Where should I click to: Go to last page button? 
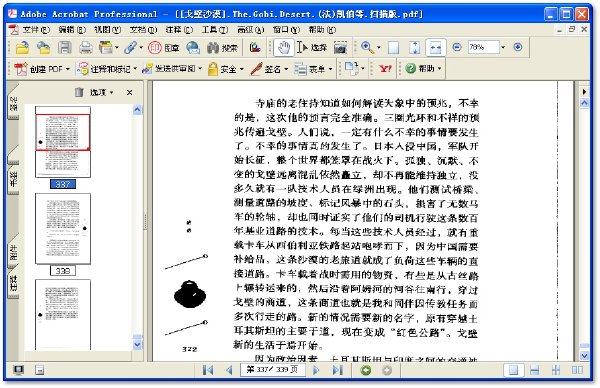[x=338, y=370]
